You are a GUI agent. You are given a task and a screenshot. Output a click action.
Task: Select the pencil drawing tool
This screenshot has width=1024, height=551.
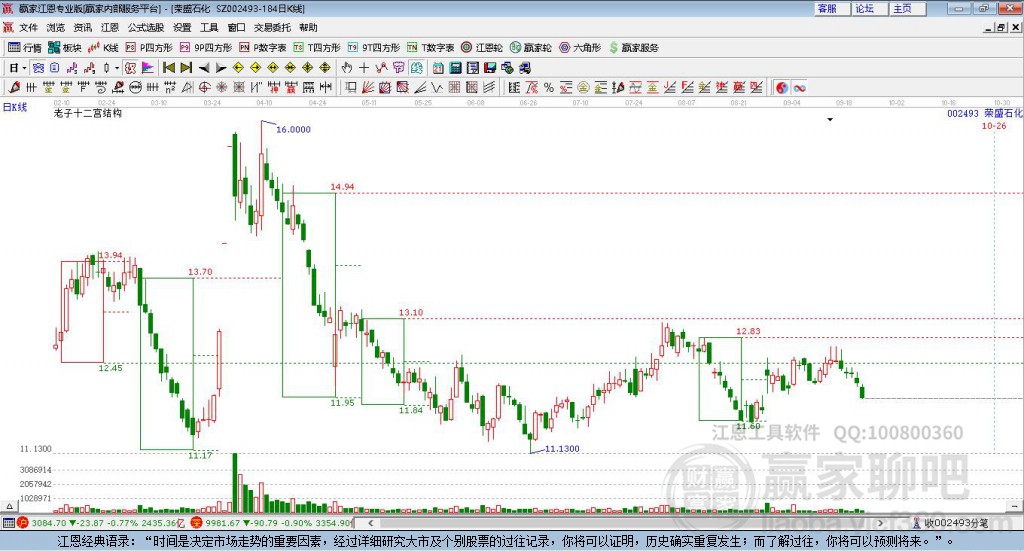click(14, 87)
